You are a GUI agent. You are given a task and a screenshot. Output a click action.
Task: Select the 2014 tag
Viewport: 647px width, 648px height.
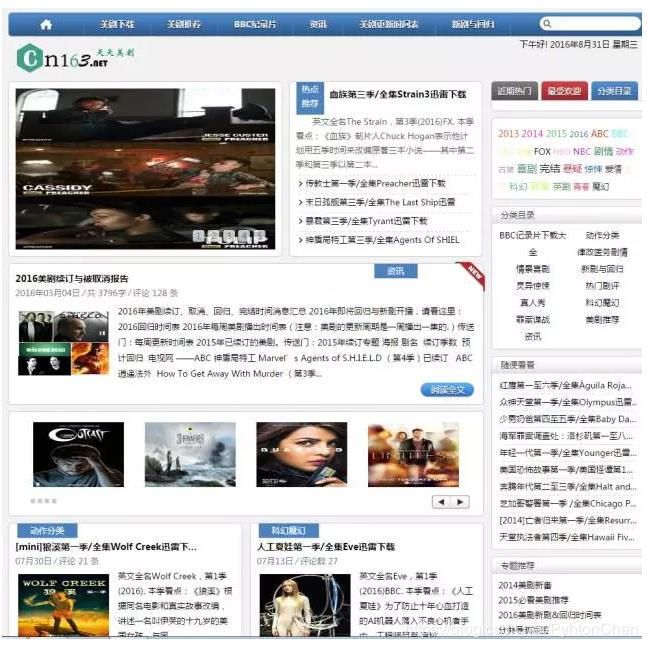pos(532,133)
